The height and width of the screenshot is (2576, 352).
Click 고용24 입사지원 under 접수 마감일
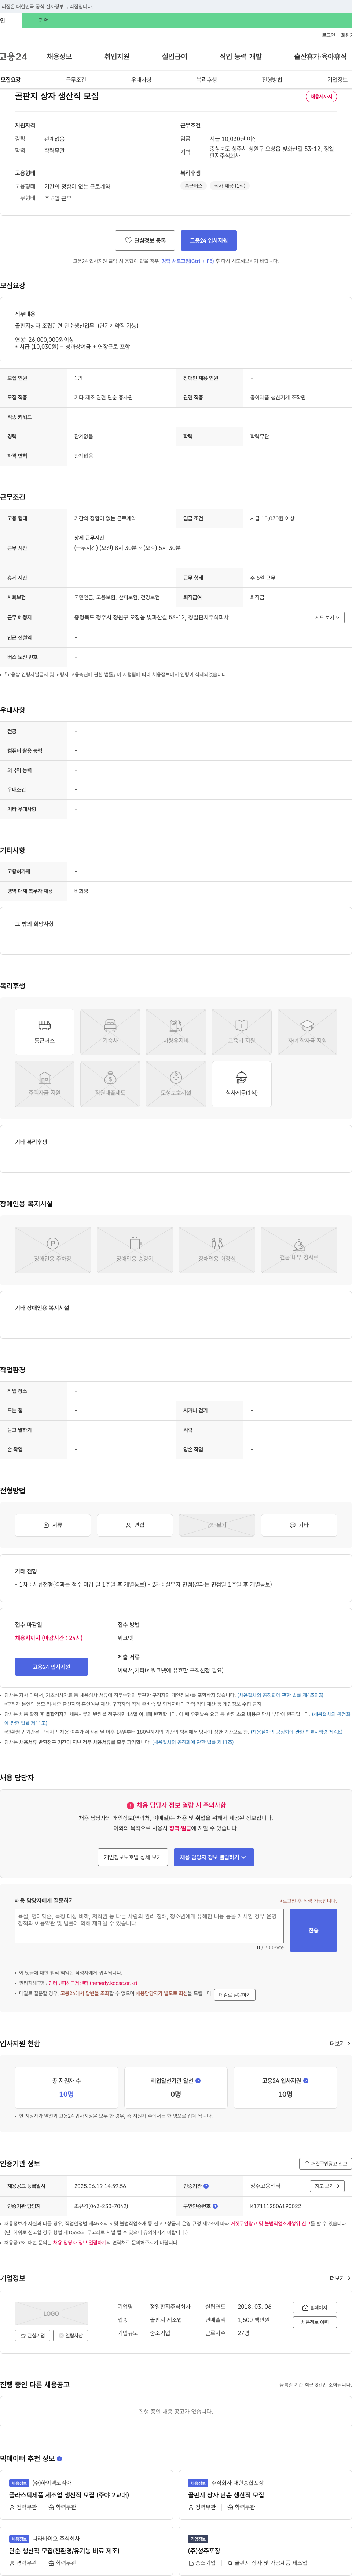51,1666
